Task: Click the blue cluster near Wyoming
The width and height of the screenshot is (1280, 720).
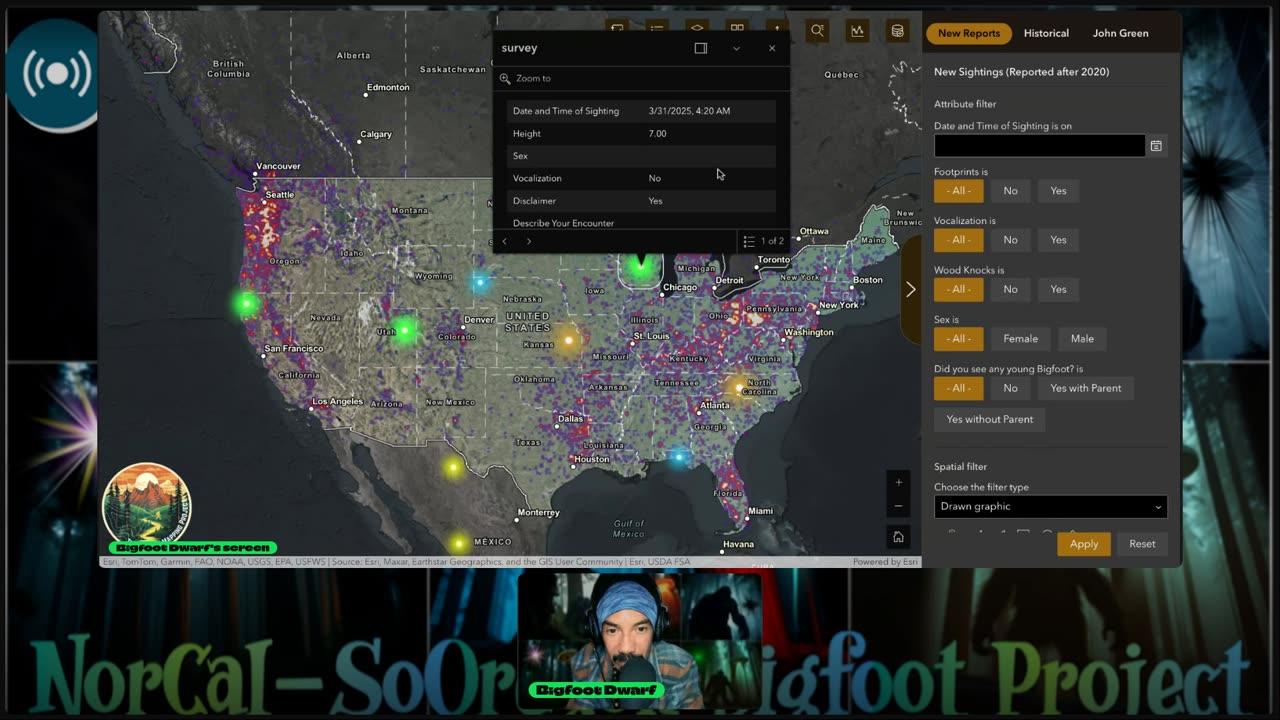Action: tap(480, 282)
